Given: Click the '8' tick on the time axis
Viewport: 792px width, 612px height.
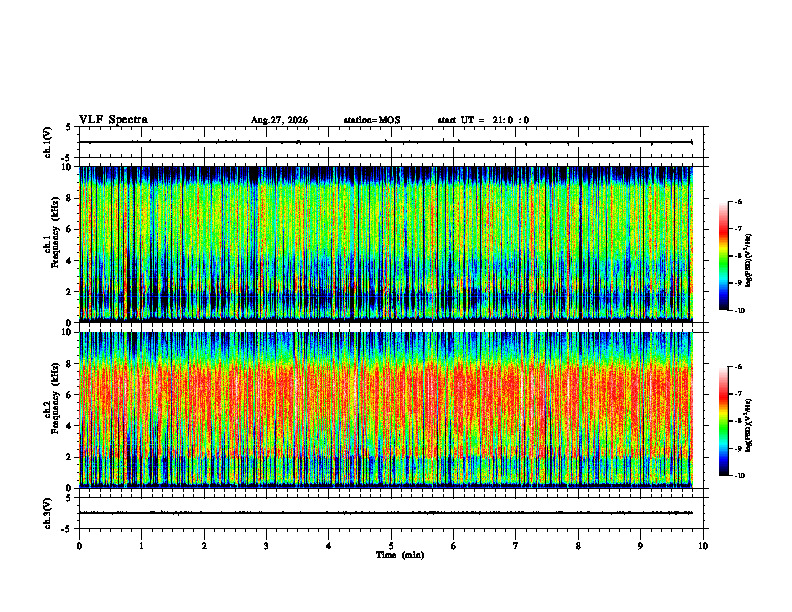Looking at the screenshot, I should tap(578, 546).
